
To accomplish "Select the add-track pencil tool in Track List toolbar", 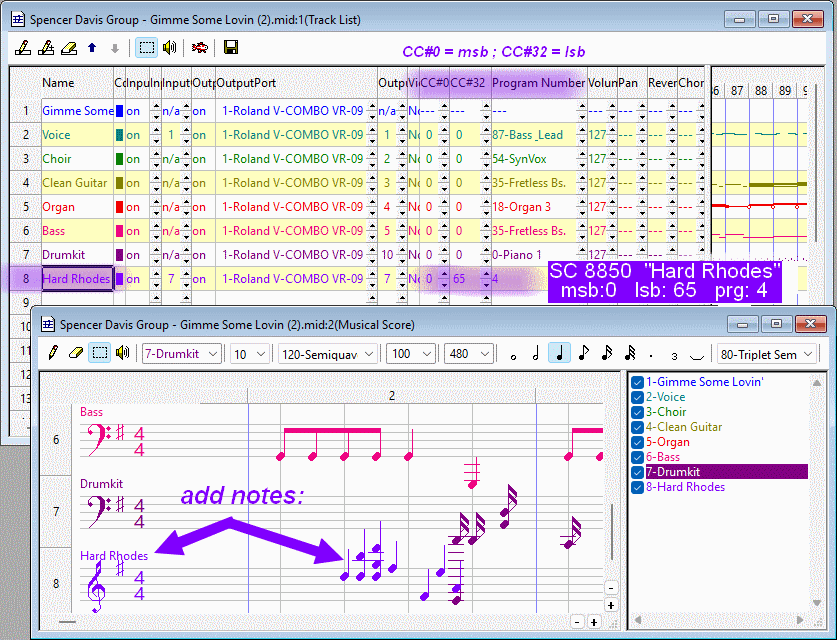I will tap(46, 48).
